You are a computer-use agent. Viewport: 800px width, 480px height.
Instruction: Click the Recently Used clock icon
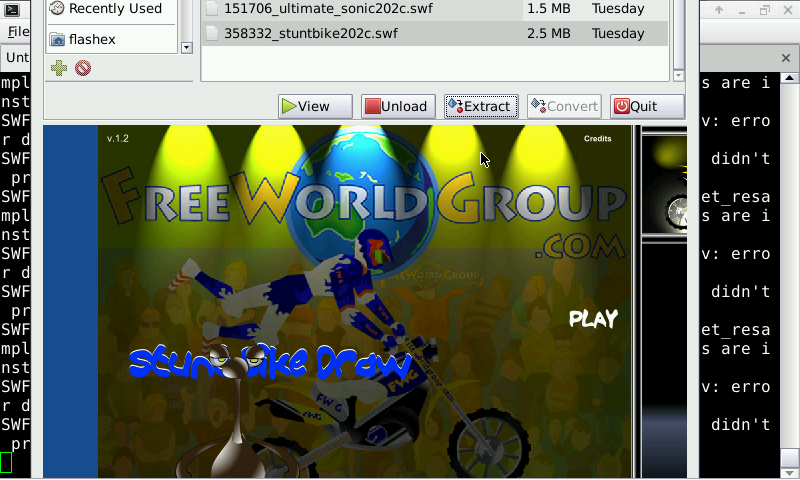(57, 8)
